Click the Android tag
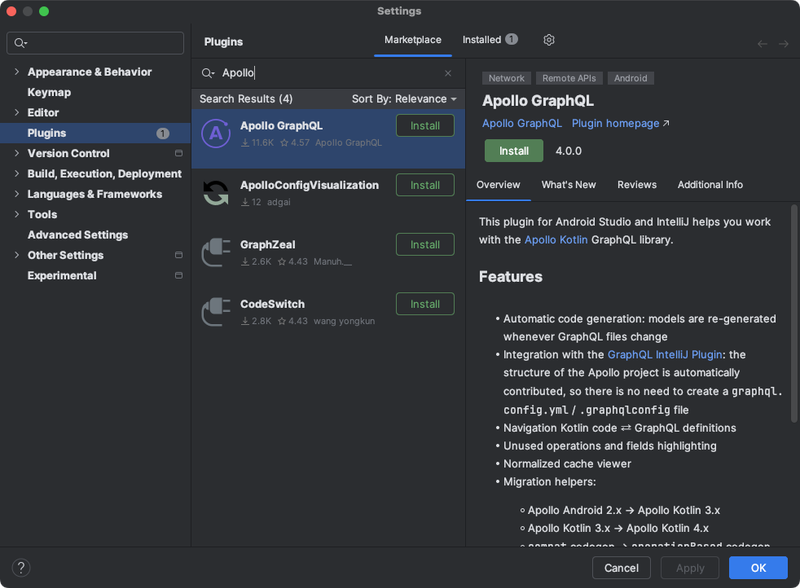This screenshot has width=800, height=588. pyautogui.click(x=630, y=78)
